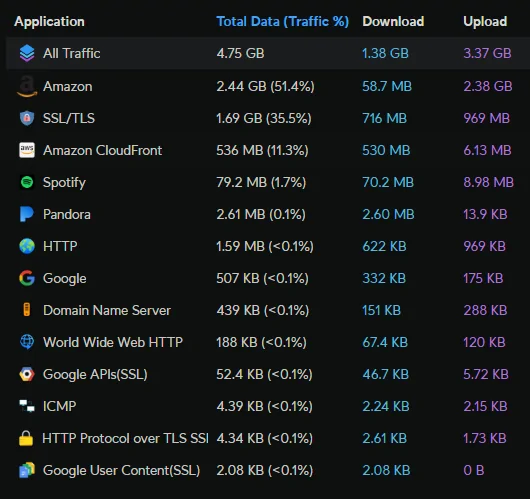
Task: Click the 1.69 GB (35.5%) SSL/TLS total
Action: pos(264,118)
